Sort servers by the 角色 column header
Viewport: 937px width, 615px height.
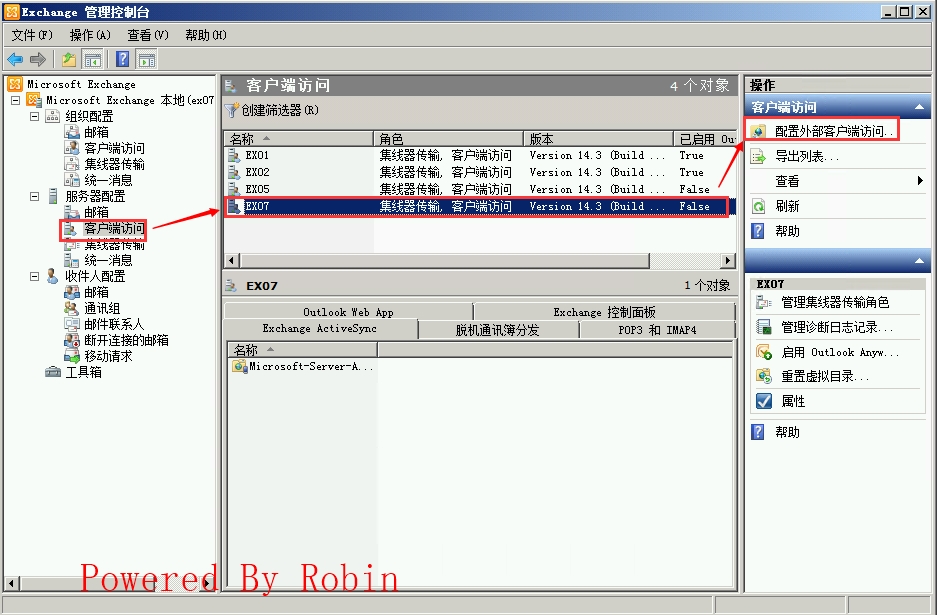click(448, 139)
